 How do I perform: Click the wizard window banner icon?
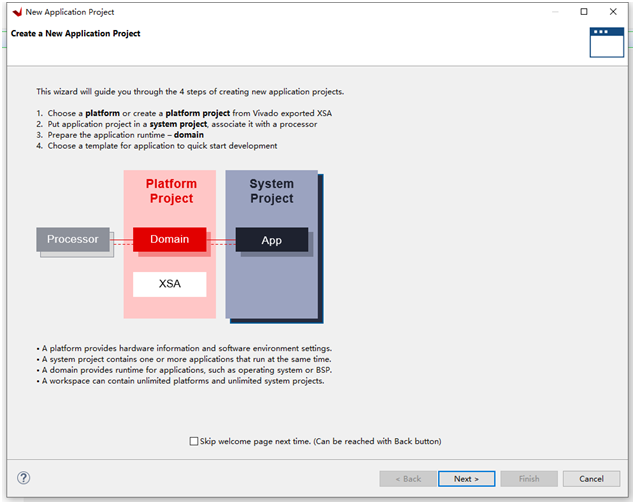pyautogui.click(x=606, y=43)
